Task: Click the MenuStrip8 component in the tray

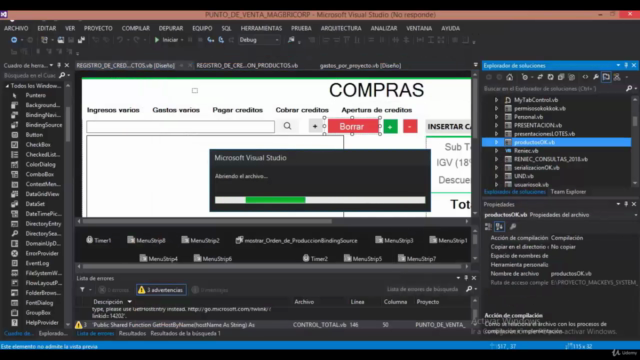Action: click(146, 240)
